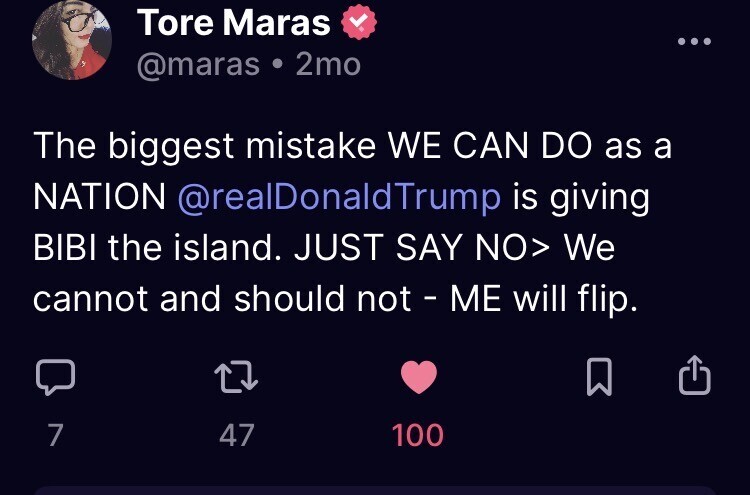Click the 2mo post timestamp
The image size is (750, 495).
tap(328, 65)
